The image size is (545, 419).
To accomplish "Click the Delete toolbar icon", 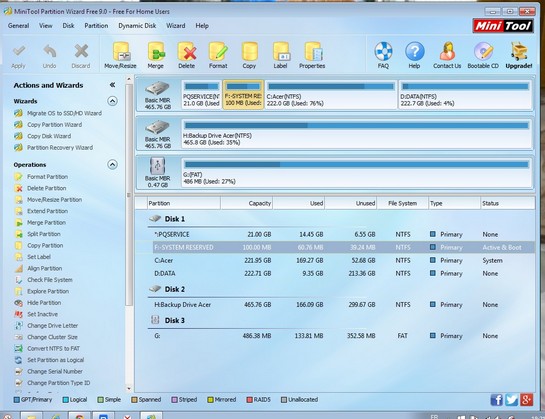I will [x=187, y=51].
